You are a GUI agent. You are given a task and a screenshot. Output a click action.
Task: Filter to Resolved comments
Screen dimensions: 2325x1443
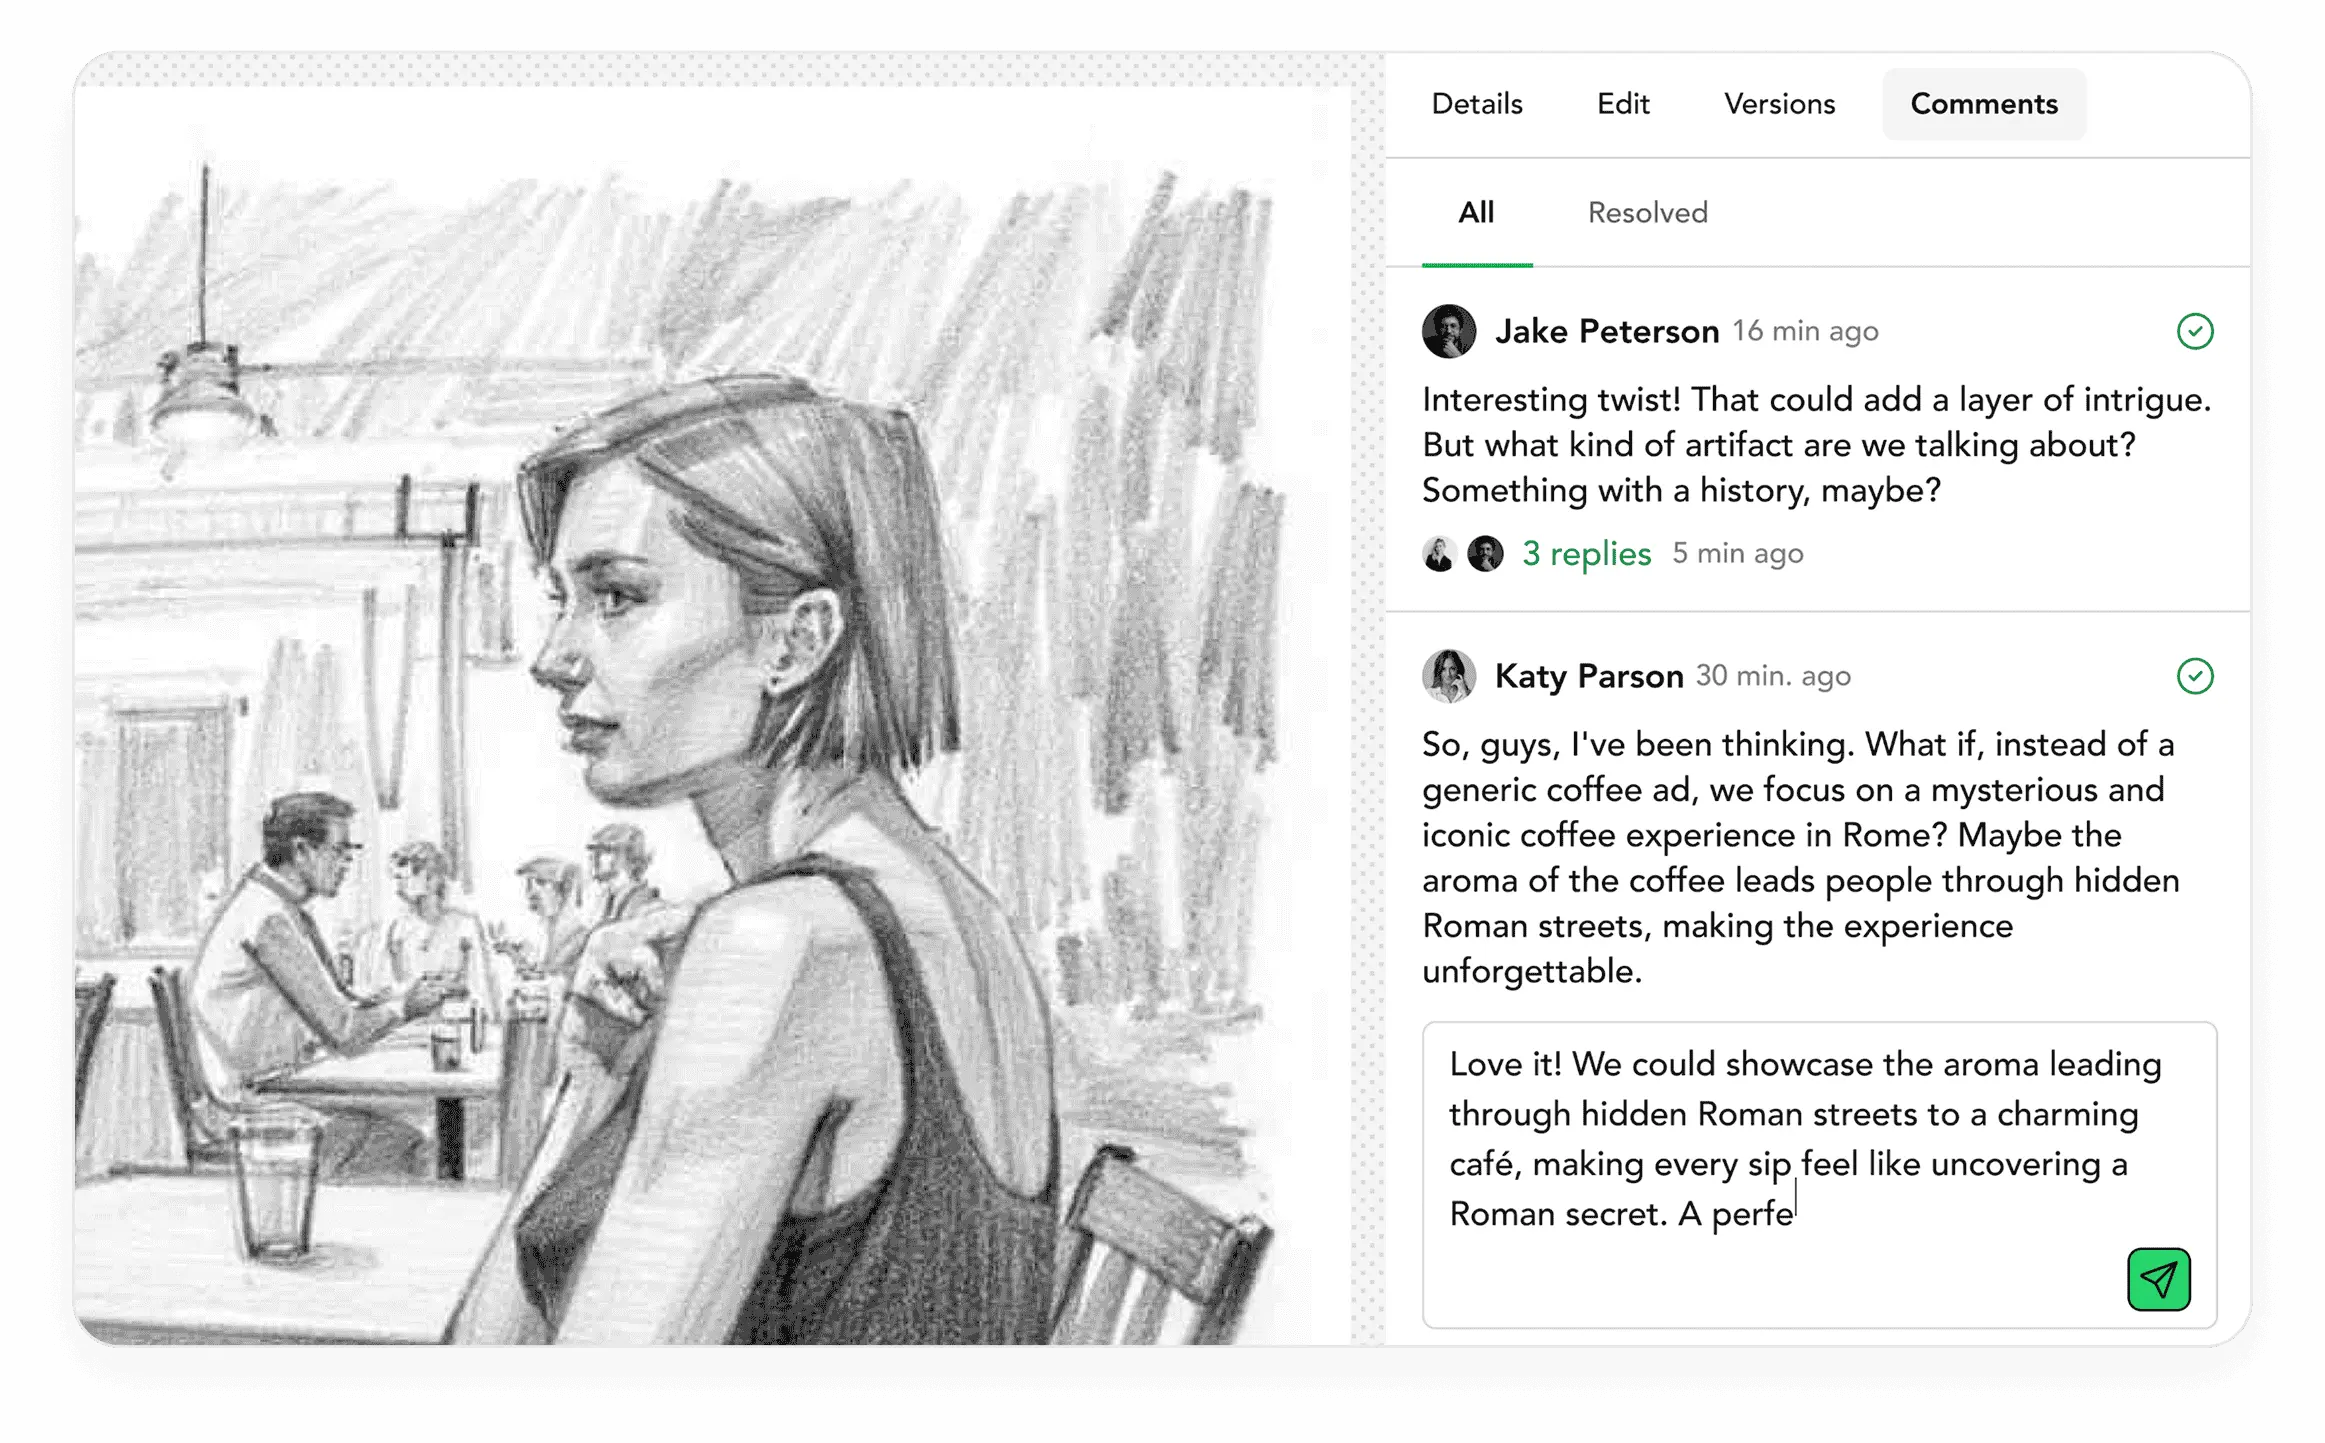1647,213
